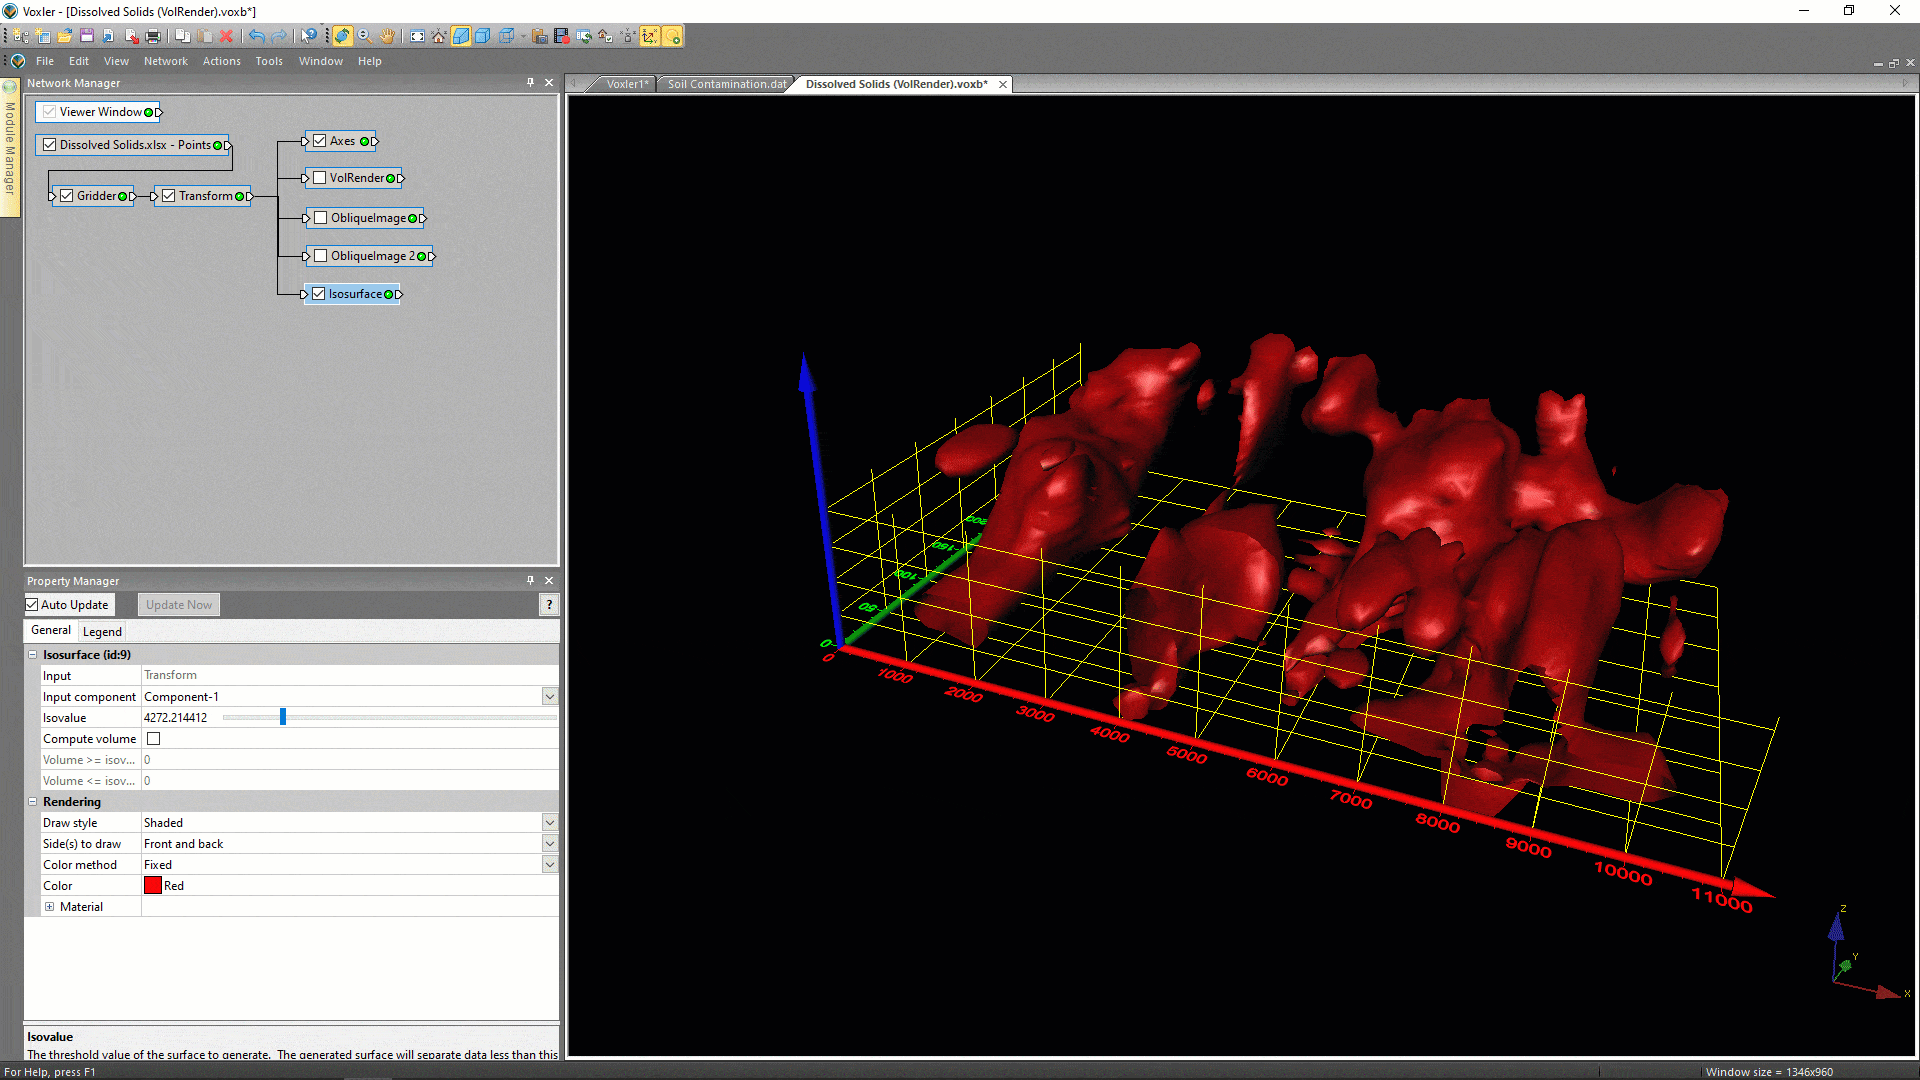Collapse the Rendering section
This screenshot has height=1080, width=1920.
point(32,802)
